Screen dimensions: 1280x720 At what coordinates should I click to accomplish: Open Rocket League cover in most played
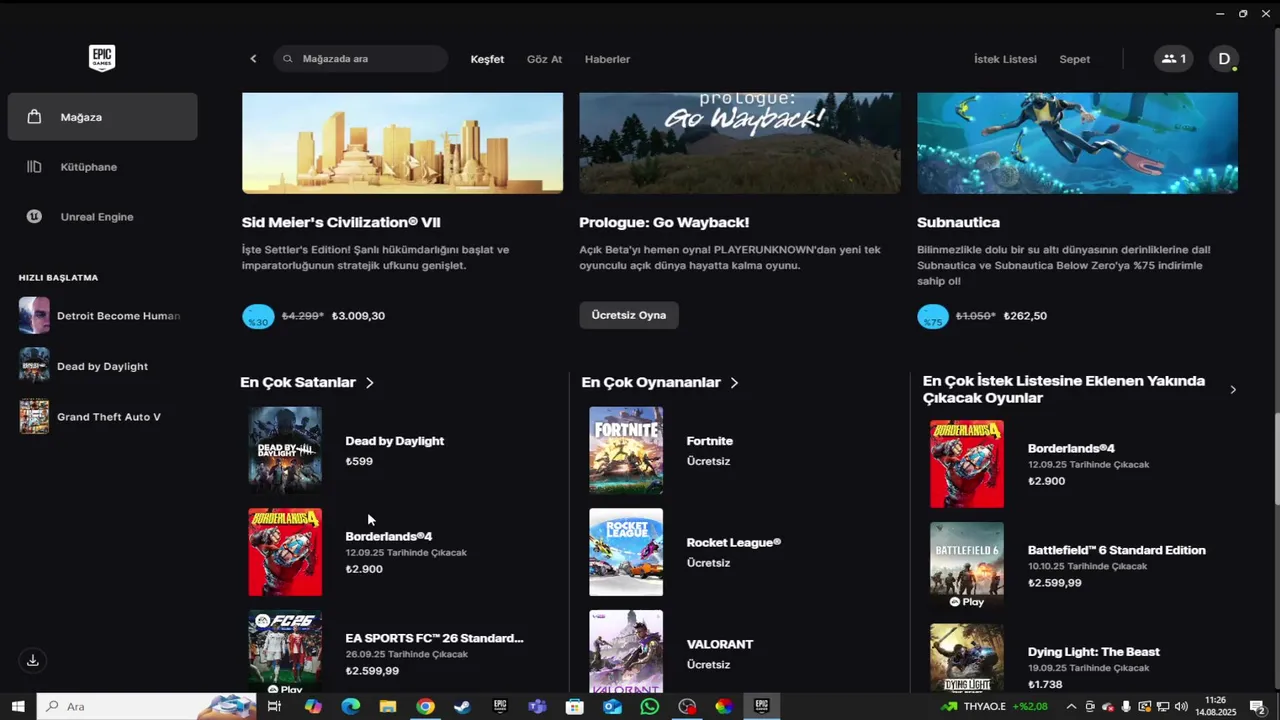click(x=626, y=552)
